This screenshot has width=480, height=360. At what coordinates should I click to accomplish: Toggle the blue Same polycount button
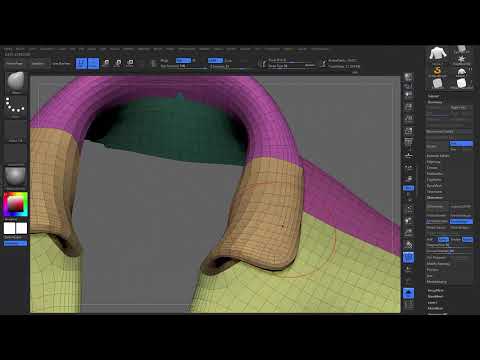click(443, 240)
